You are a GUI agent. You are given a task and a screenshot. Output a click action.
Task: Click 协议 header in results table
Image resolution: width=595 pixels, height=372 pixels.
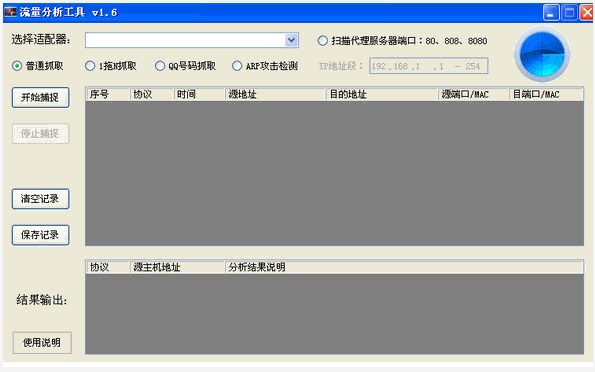click(x=108, y=267)
